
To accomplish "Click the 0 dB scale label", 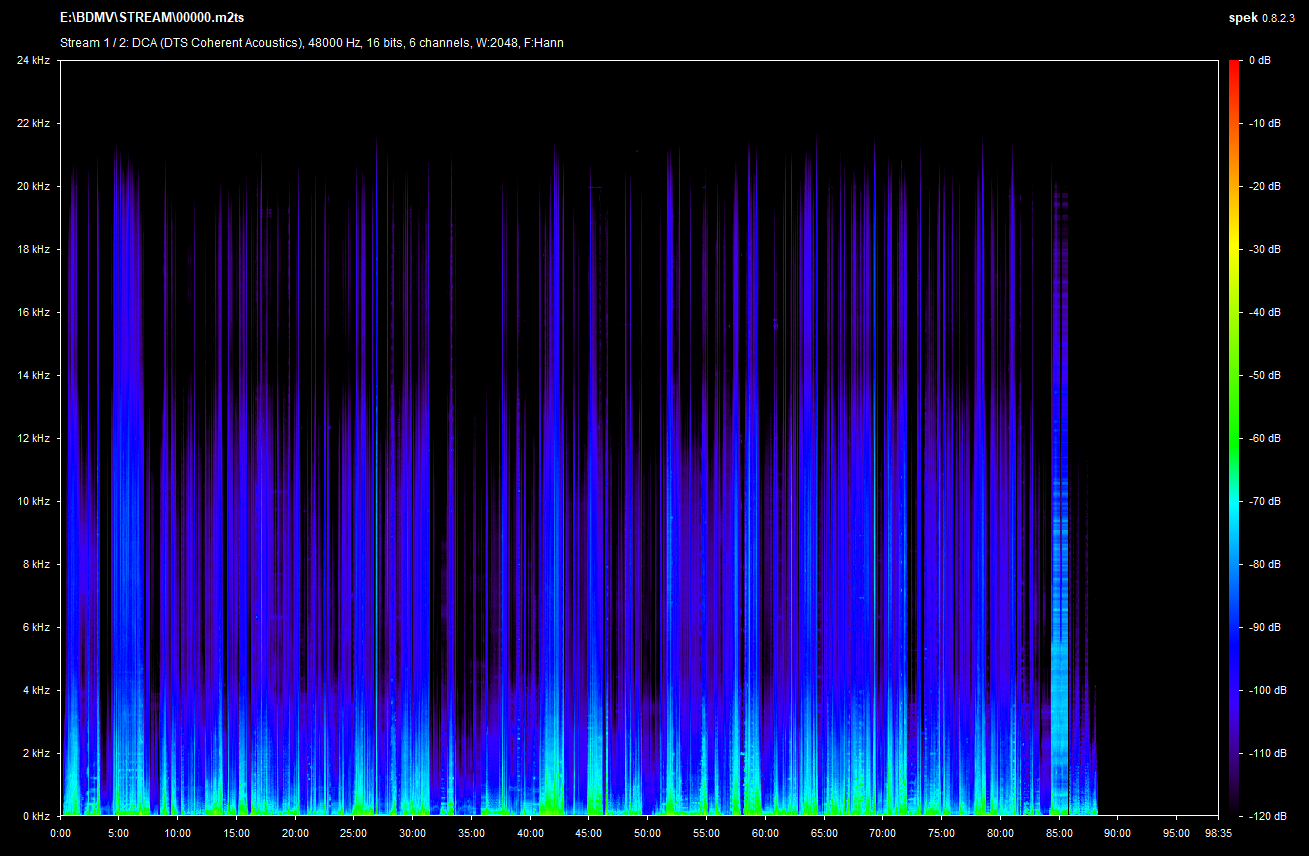I will (1260, 61).
